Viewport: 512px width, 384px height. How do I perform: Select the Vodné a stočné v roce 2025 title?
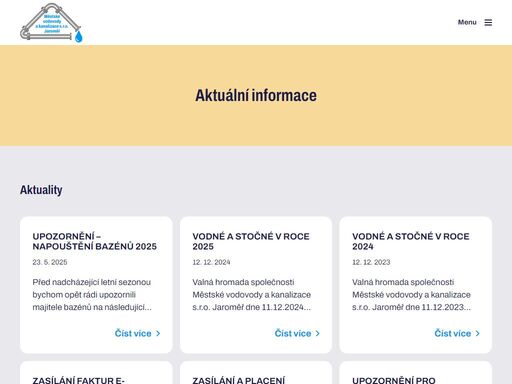(251, 241)
